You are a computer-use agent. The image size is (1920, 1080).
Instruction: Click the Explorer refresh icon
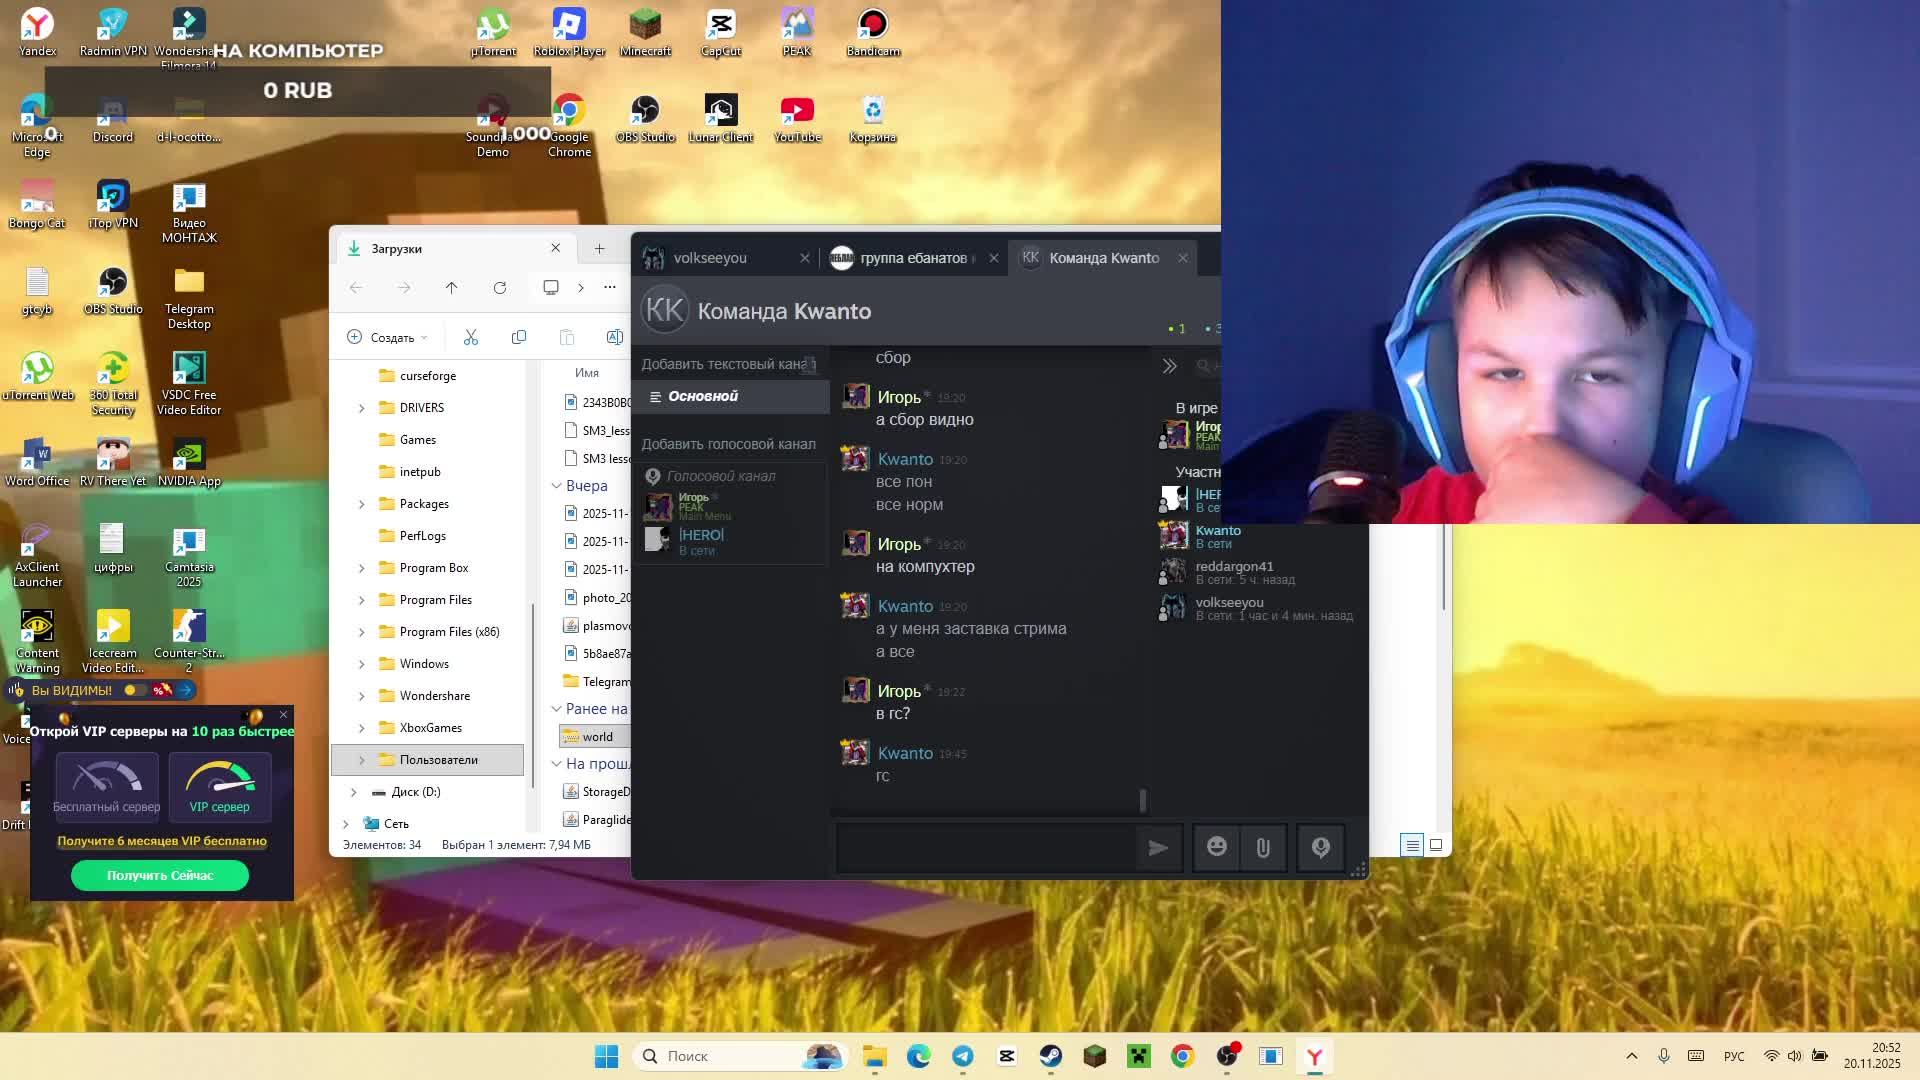500,288
